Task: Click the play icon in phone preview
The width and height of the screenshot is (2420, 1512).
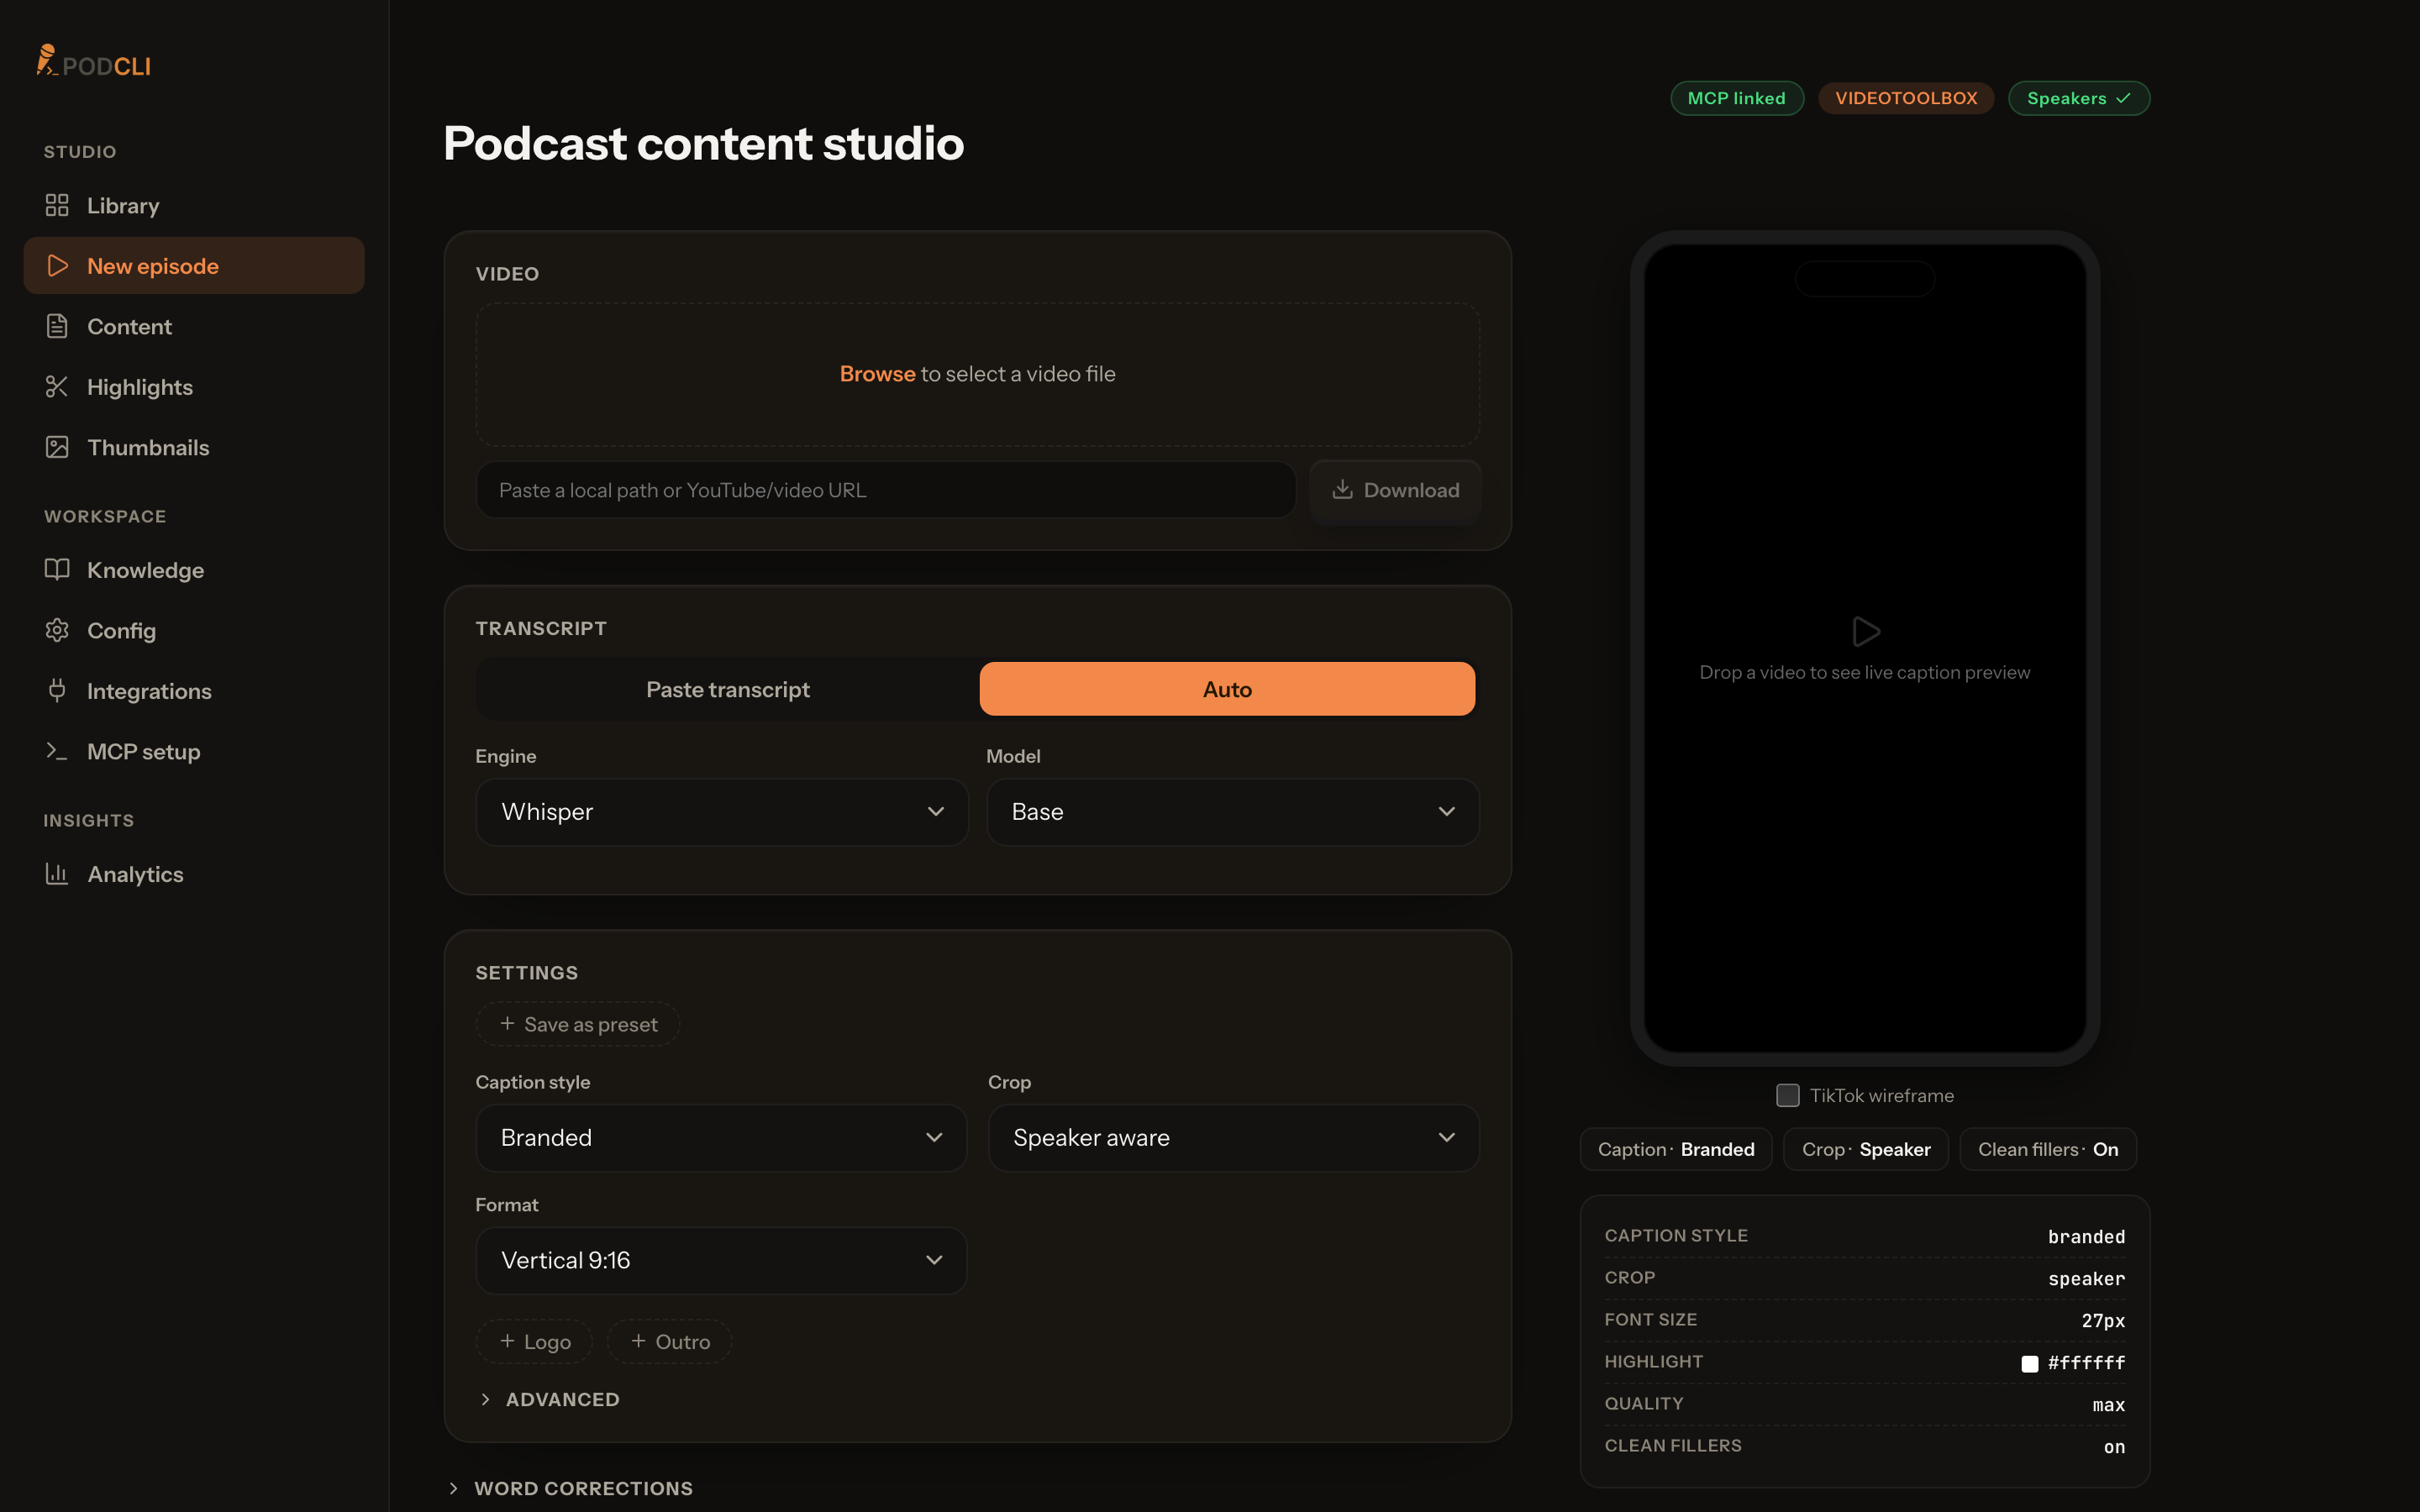Action: coord(1865,631)
